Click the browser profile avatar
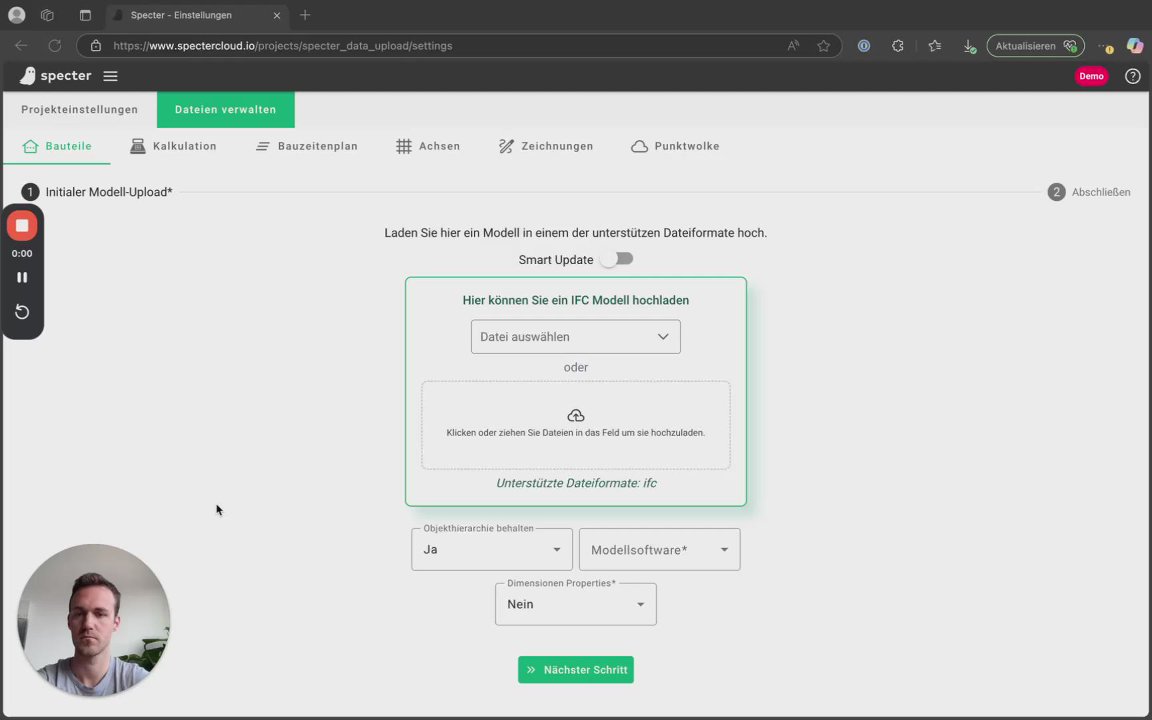The height and width of the screenshot is (720, 1152). pyautogui.click(x=16, y=15)
